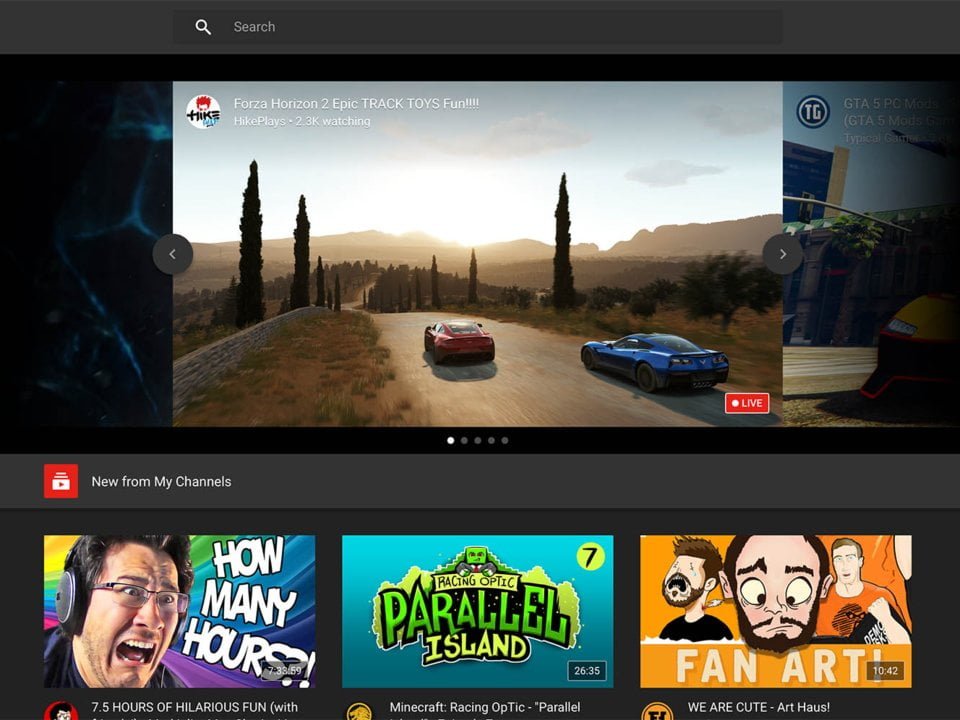Play the How Many Hours thumbnail

coord(179,612)
